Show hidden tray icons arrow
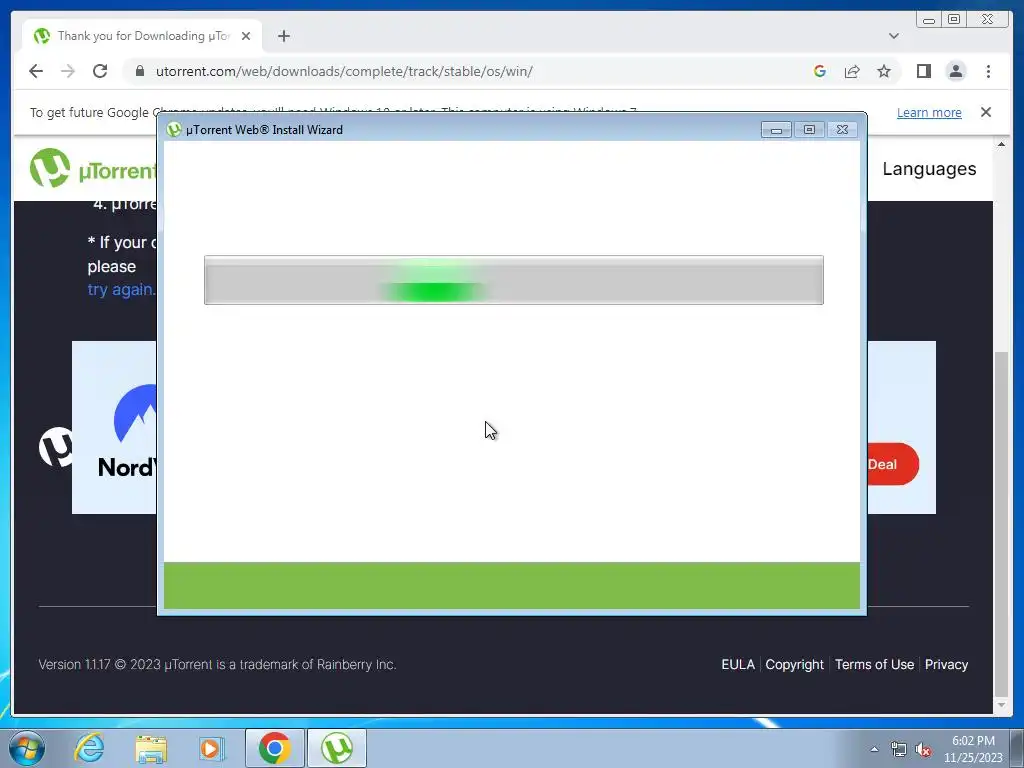1024x768 pixels. [874, 749]
